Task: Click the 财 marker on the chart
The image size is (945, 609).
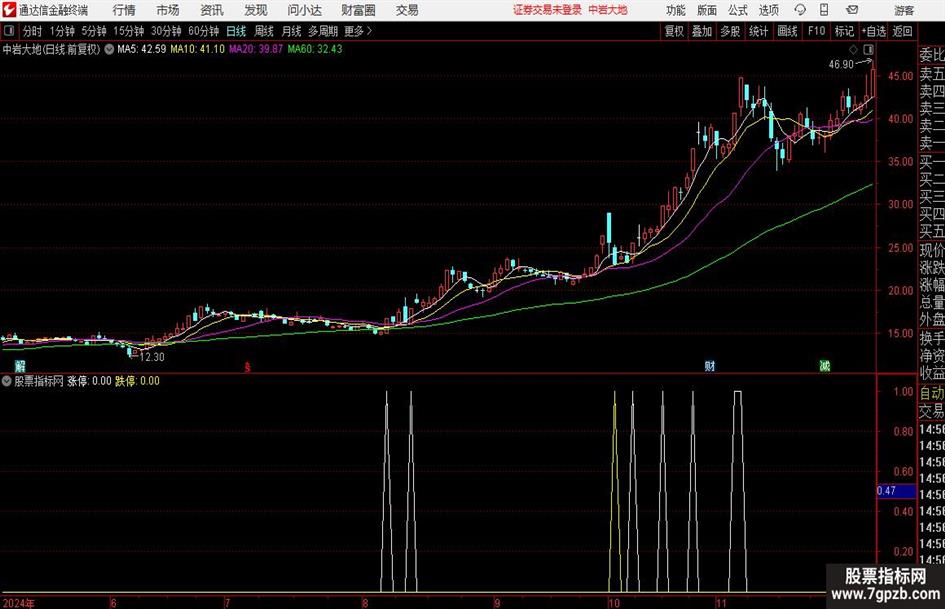Action: coord(710,366)
